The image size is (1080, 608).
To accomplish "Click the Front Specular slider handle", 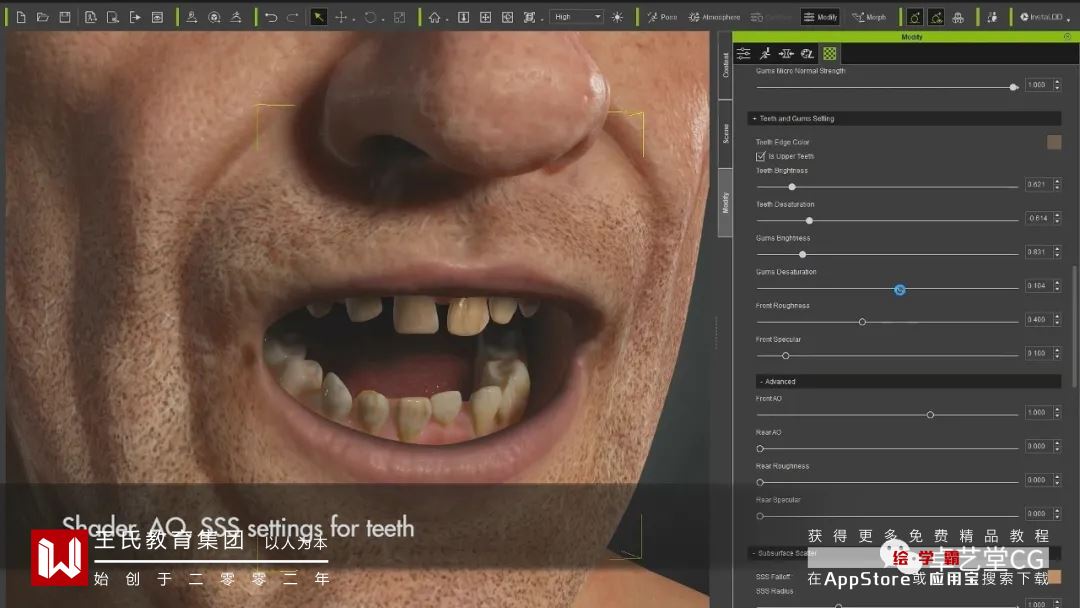I will (x=786, y=355).
